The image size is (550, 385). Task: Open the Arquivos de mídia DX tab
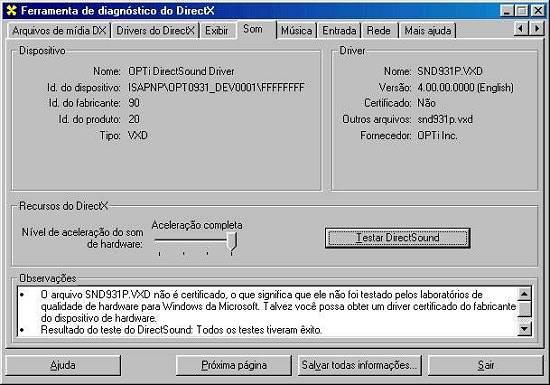59,31
